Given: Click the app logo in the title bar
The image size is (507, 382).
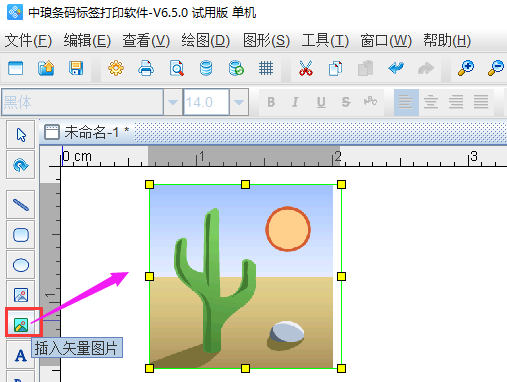Looking at the screenshot, I should pyautogui.click(x=15, y=12).
